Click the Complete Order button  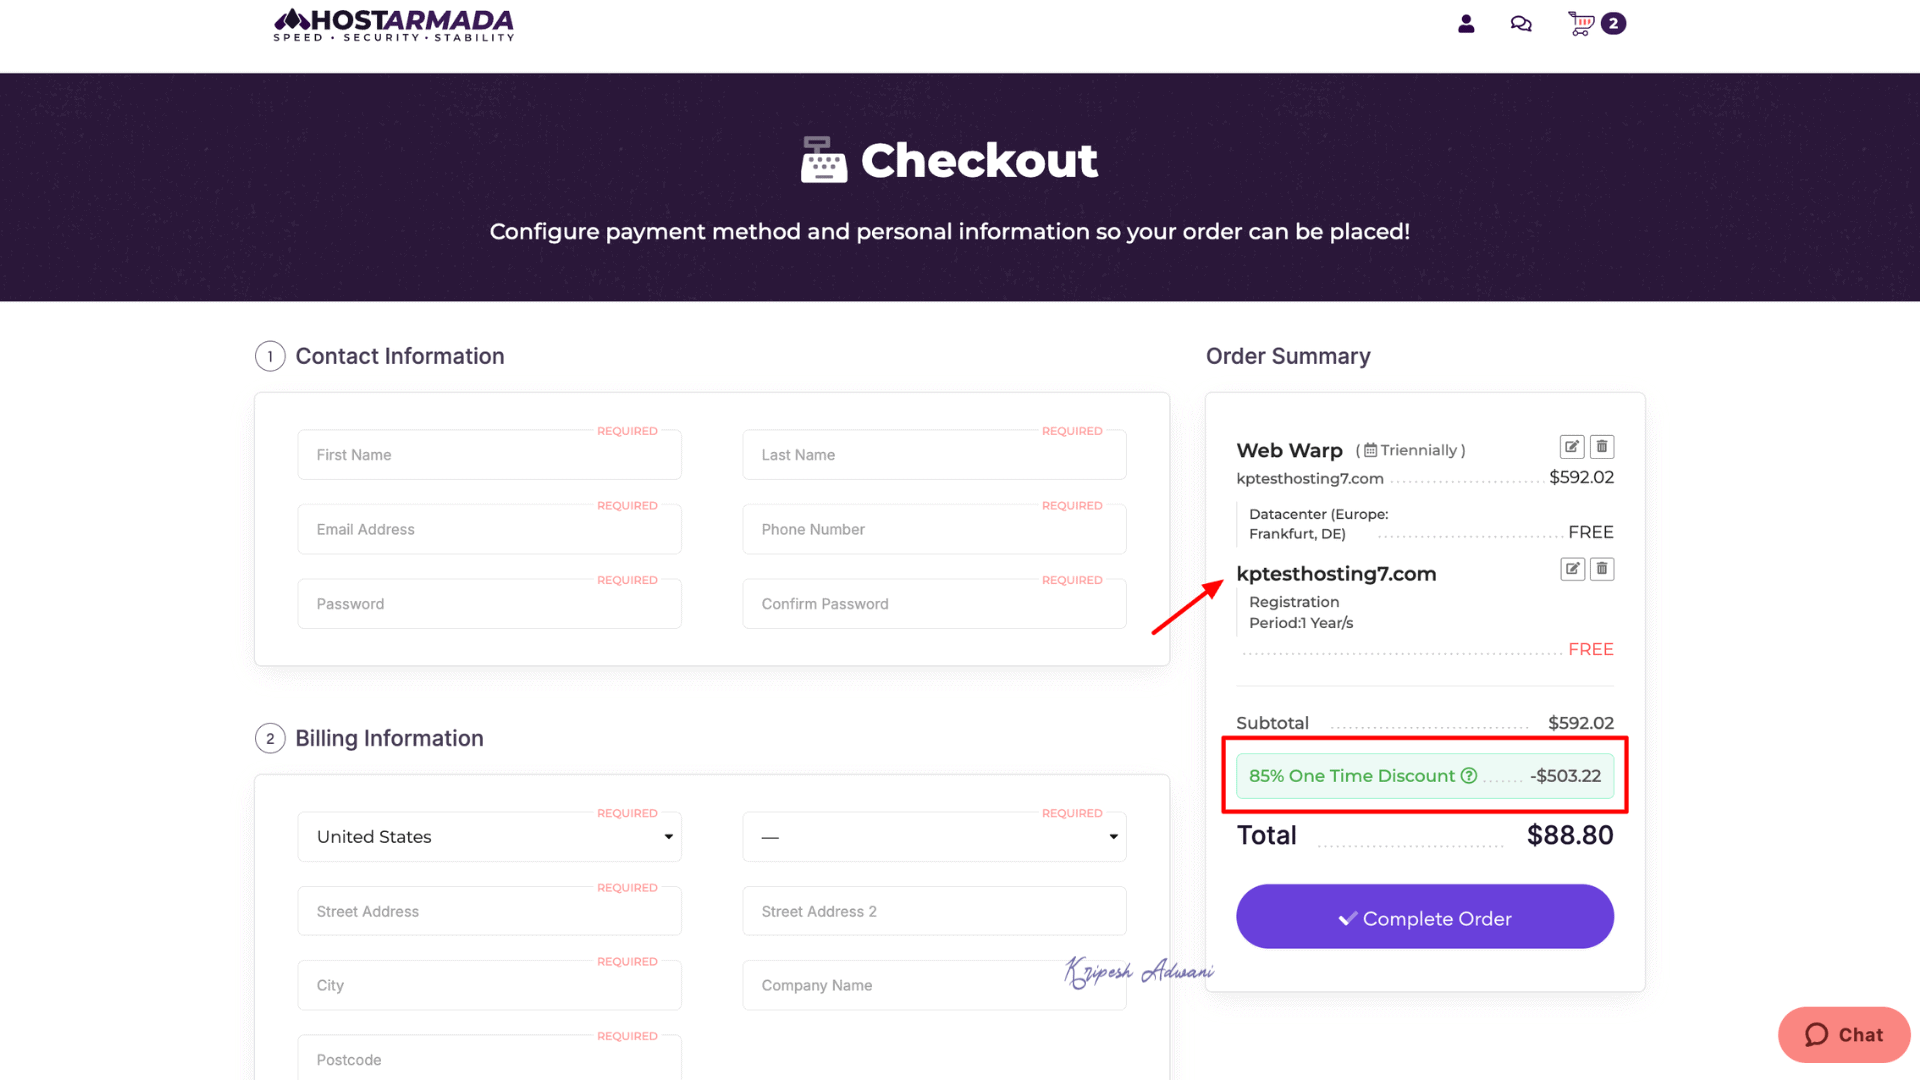(x=1424, y=917)
